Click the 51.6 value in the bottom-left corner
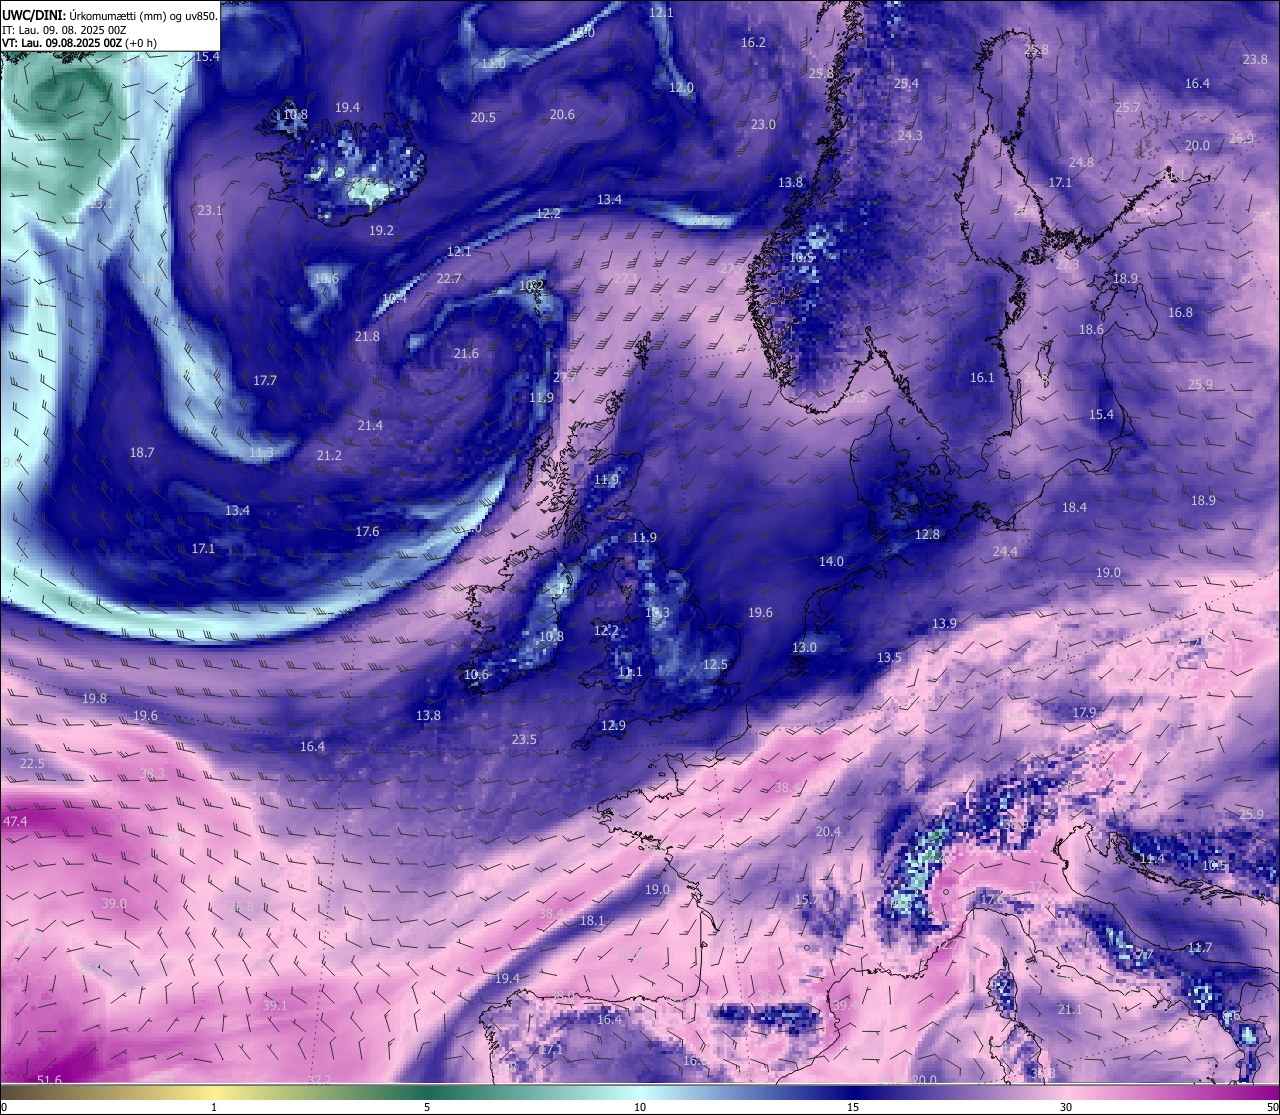 tap(49, 1081)
